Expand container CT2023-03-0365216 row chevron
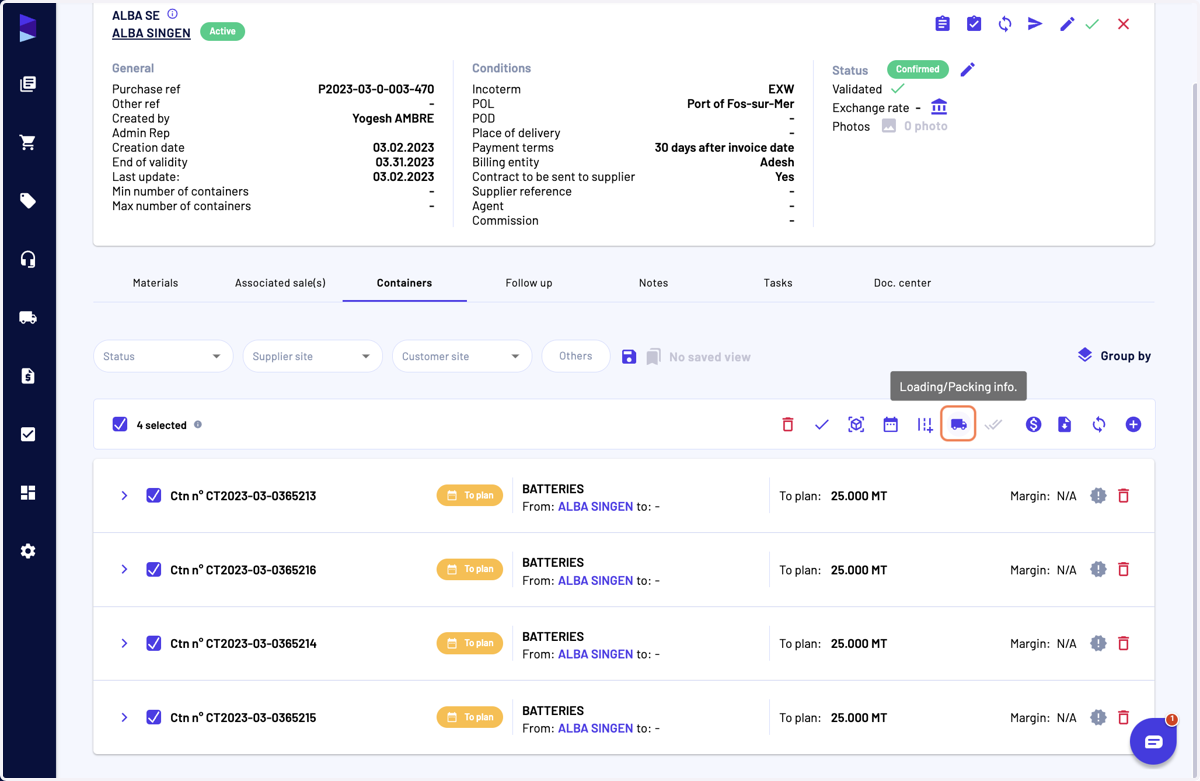The width and height of the screenshot is (1200, 781). coord(124,569)
